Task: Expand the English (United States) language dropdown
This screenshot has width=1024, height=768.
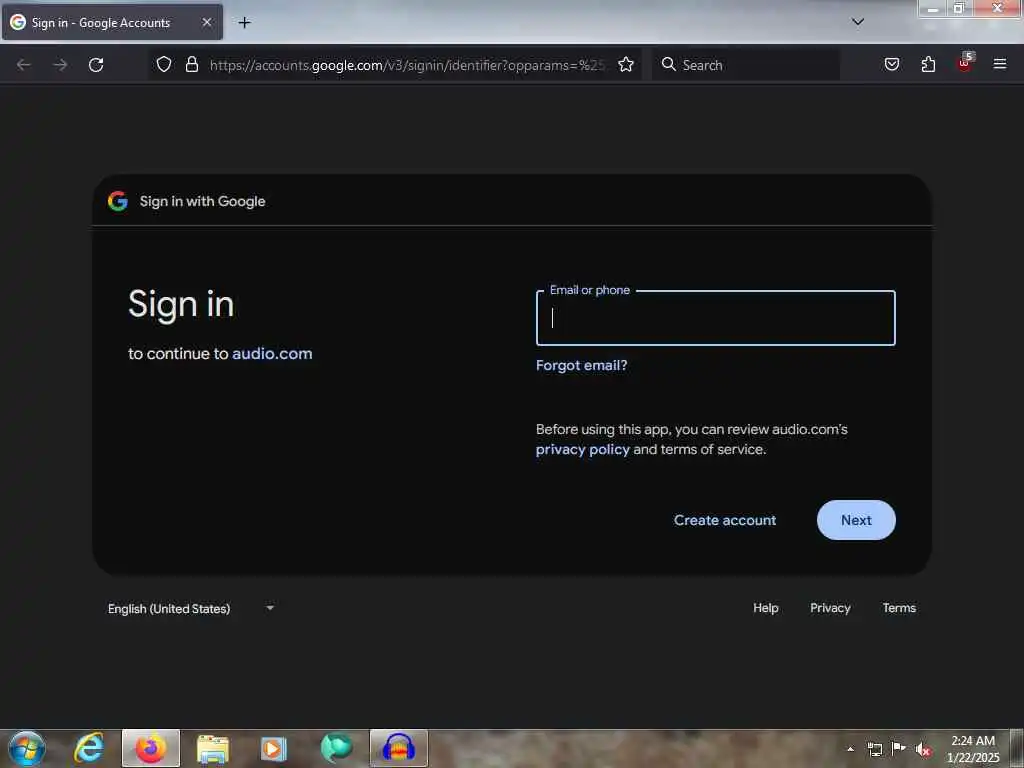Action: coord(191,608)
